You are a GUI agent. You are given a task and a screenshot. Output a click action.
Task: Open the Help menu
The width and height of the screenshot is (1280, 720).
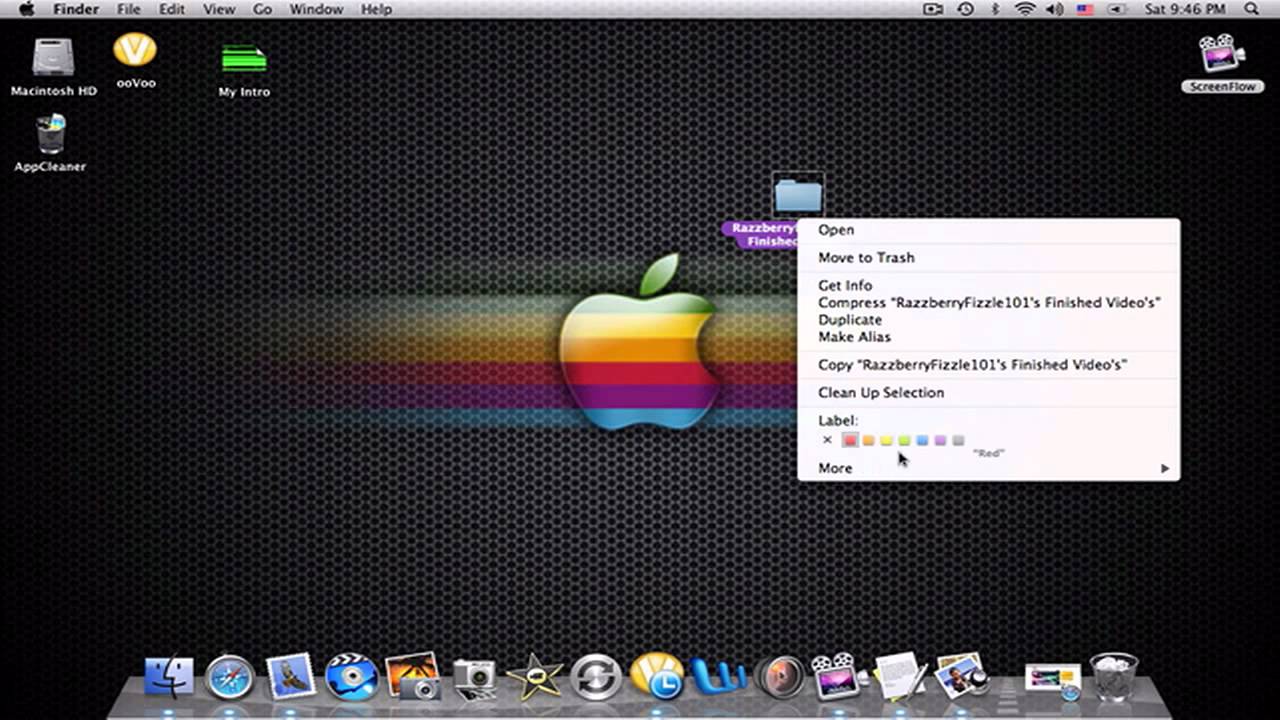click(376, 9)
